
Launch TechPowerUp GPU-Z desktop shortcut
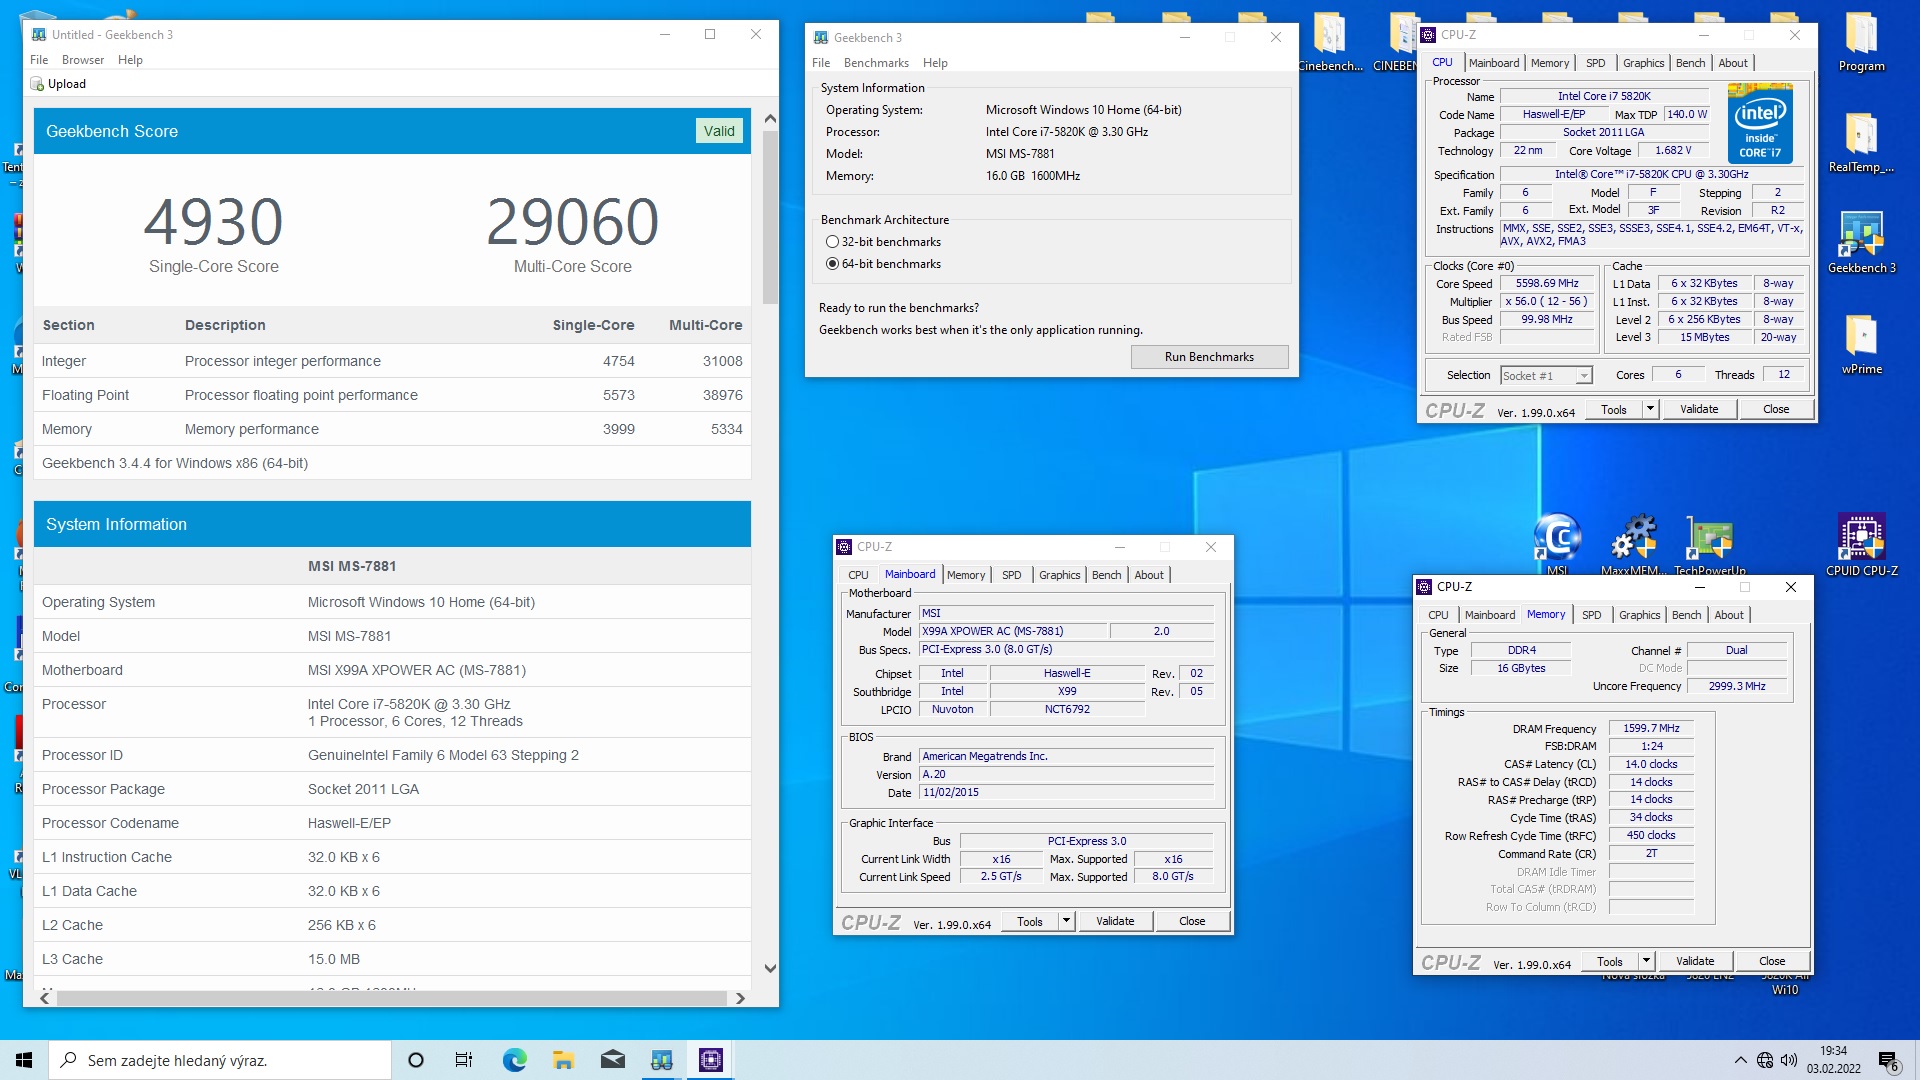(x=1709, y=545)
